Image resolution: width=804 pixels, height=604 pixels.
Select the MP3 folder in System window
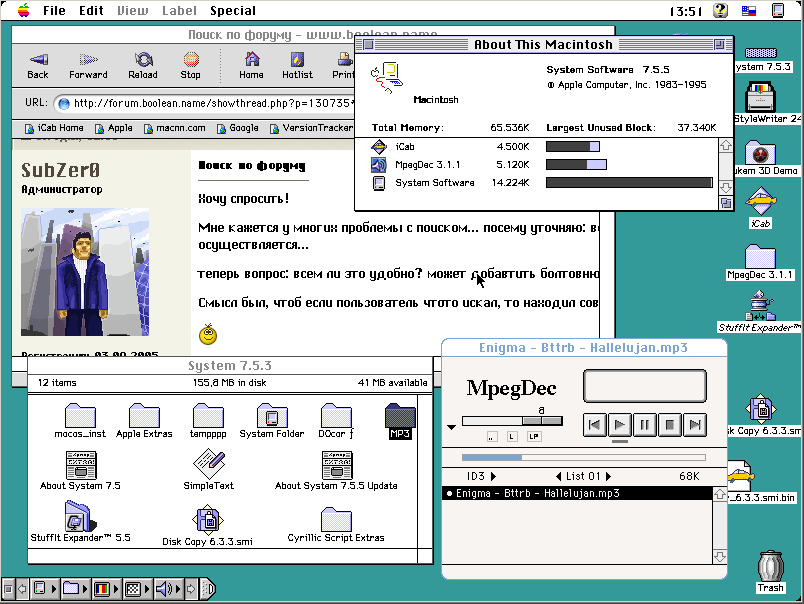(400, 420)
